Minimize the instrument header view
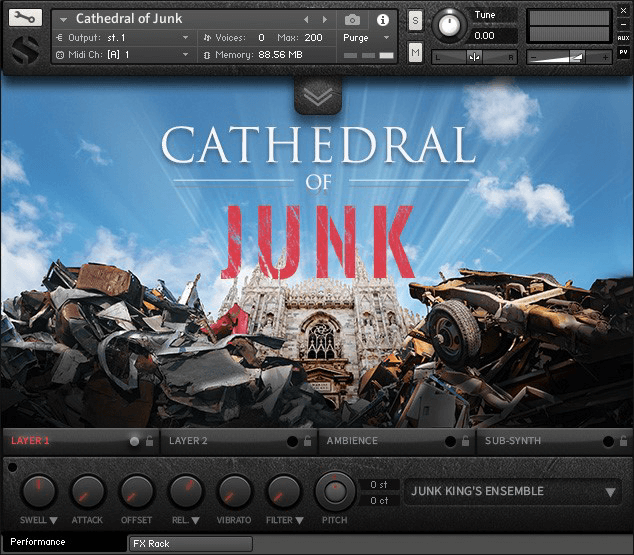 (623, 25)
